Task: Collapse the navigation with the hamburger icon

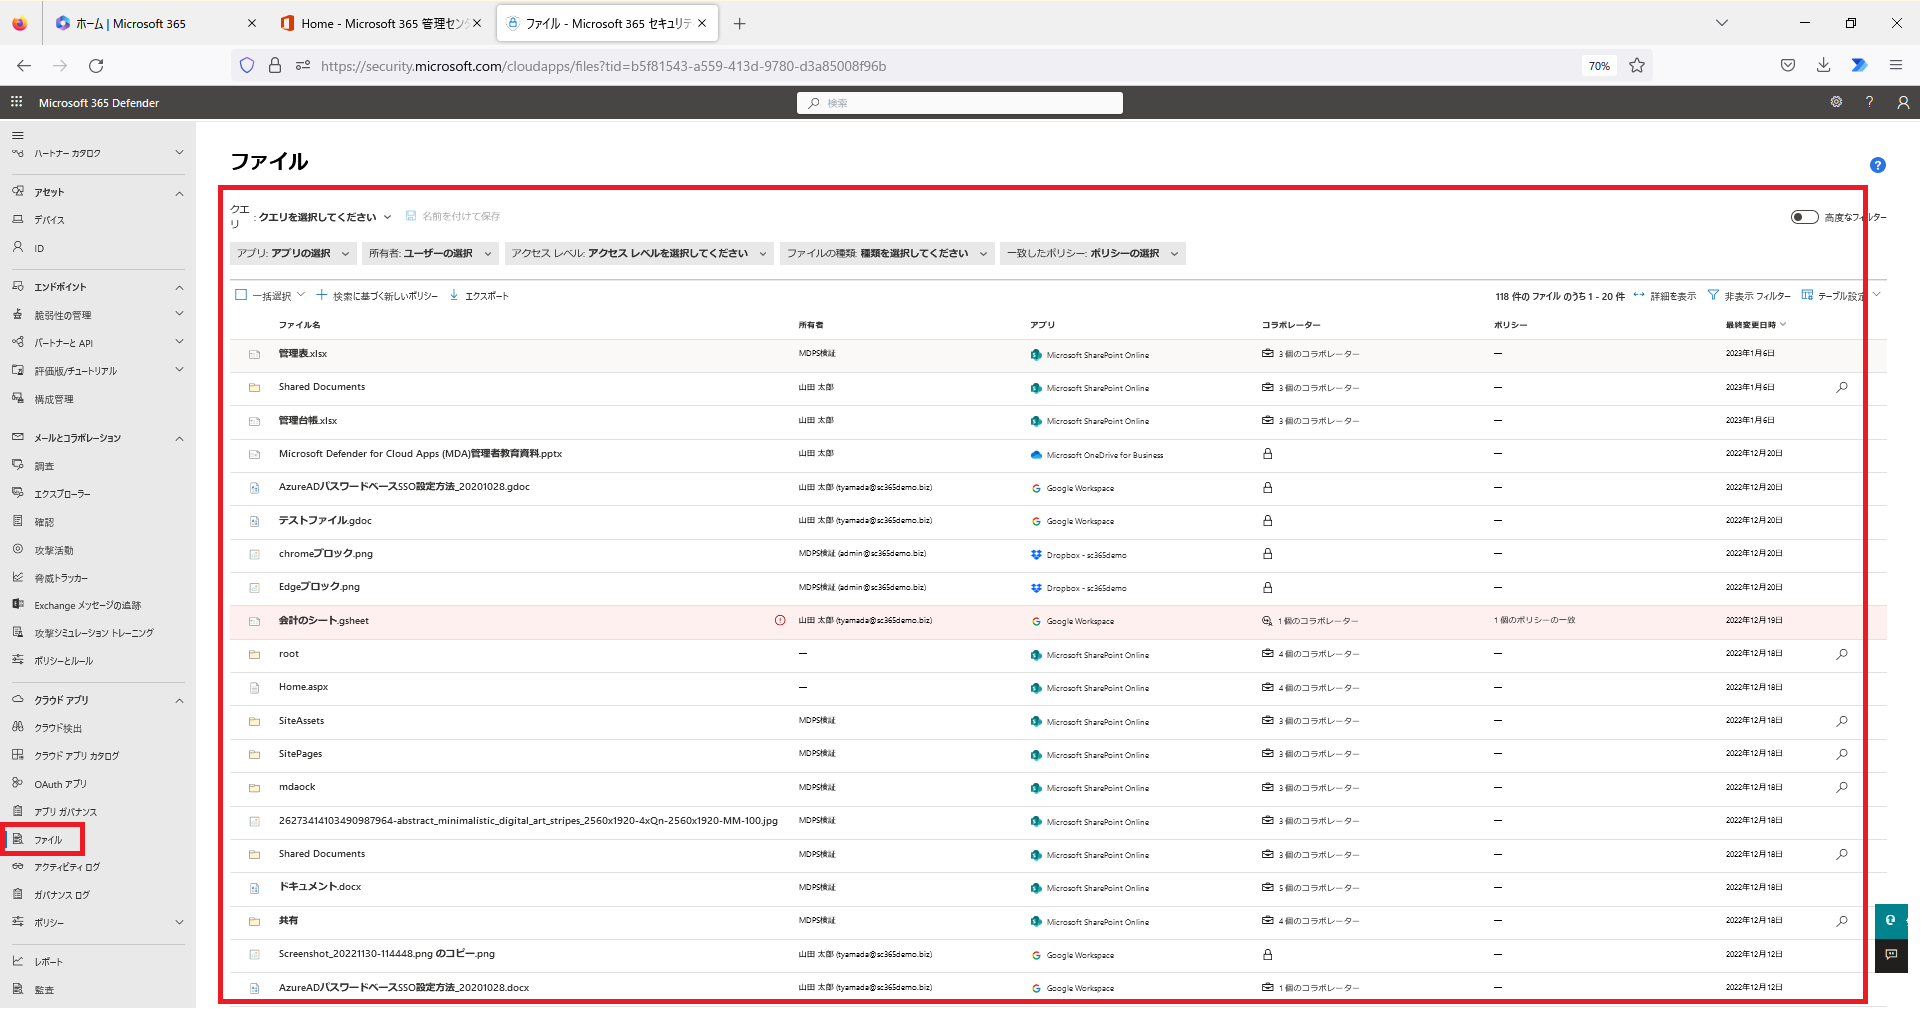Action: tap(17, 135)
